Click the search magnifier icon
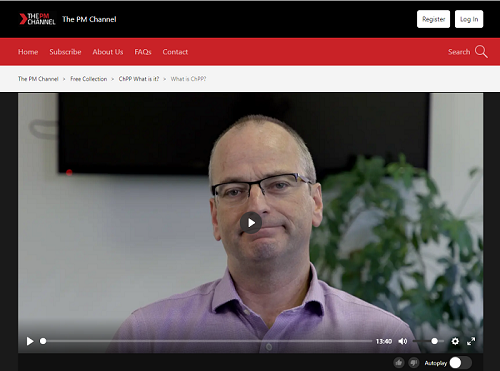Screen dimensions: 500x371 tap(481, 52)
